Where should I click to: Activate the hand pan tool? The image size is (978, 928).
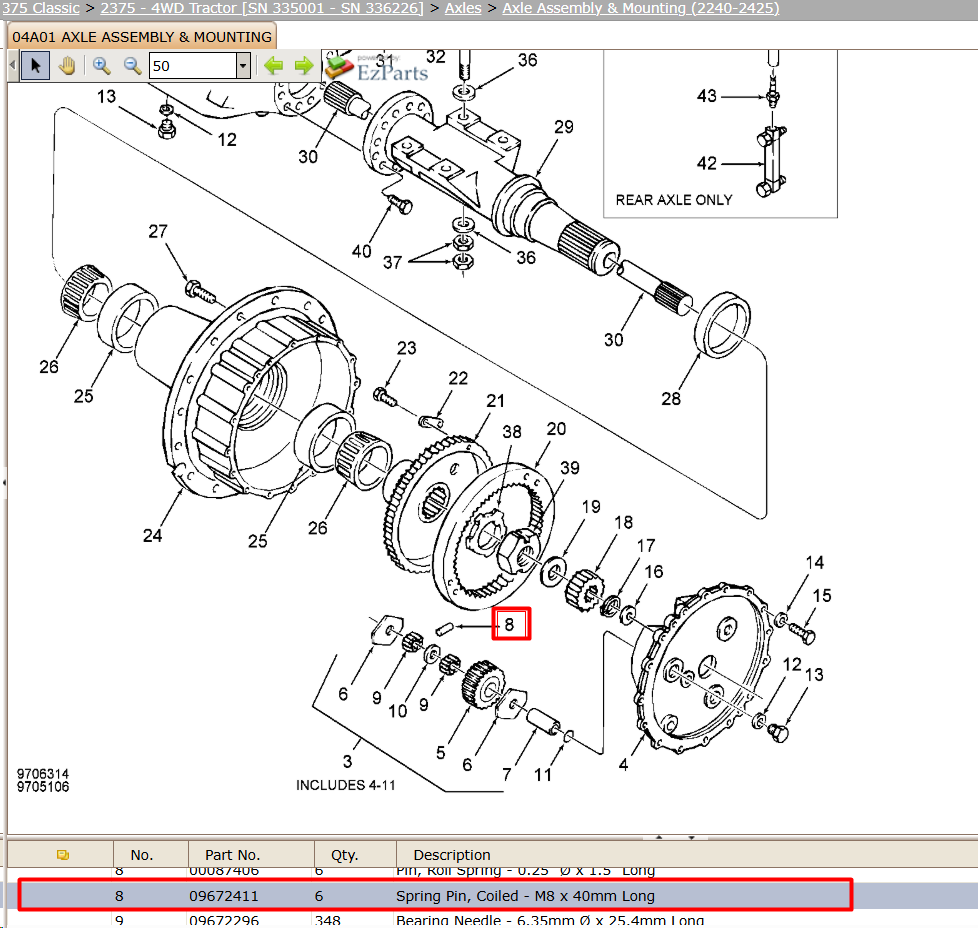(67, 65)
